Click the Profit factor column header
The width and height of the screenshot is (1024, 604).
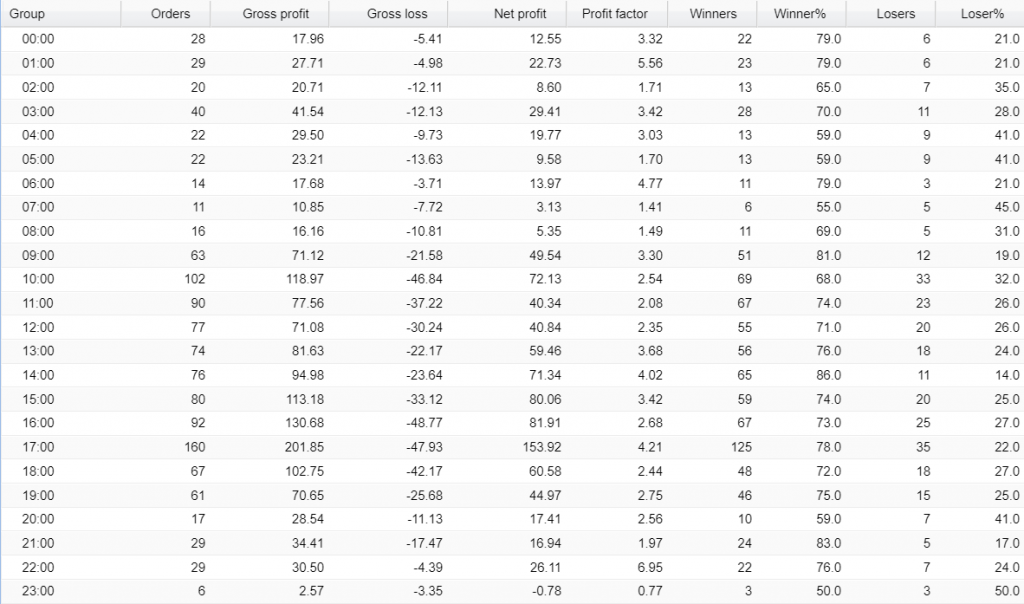pos(614,14)
